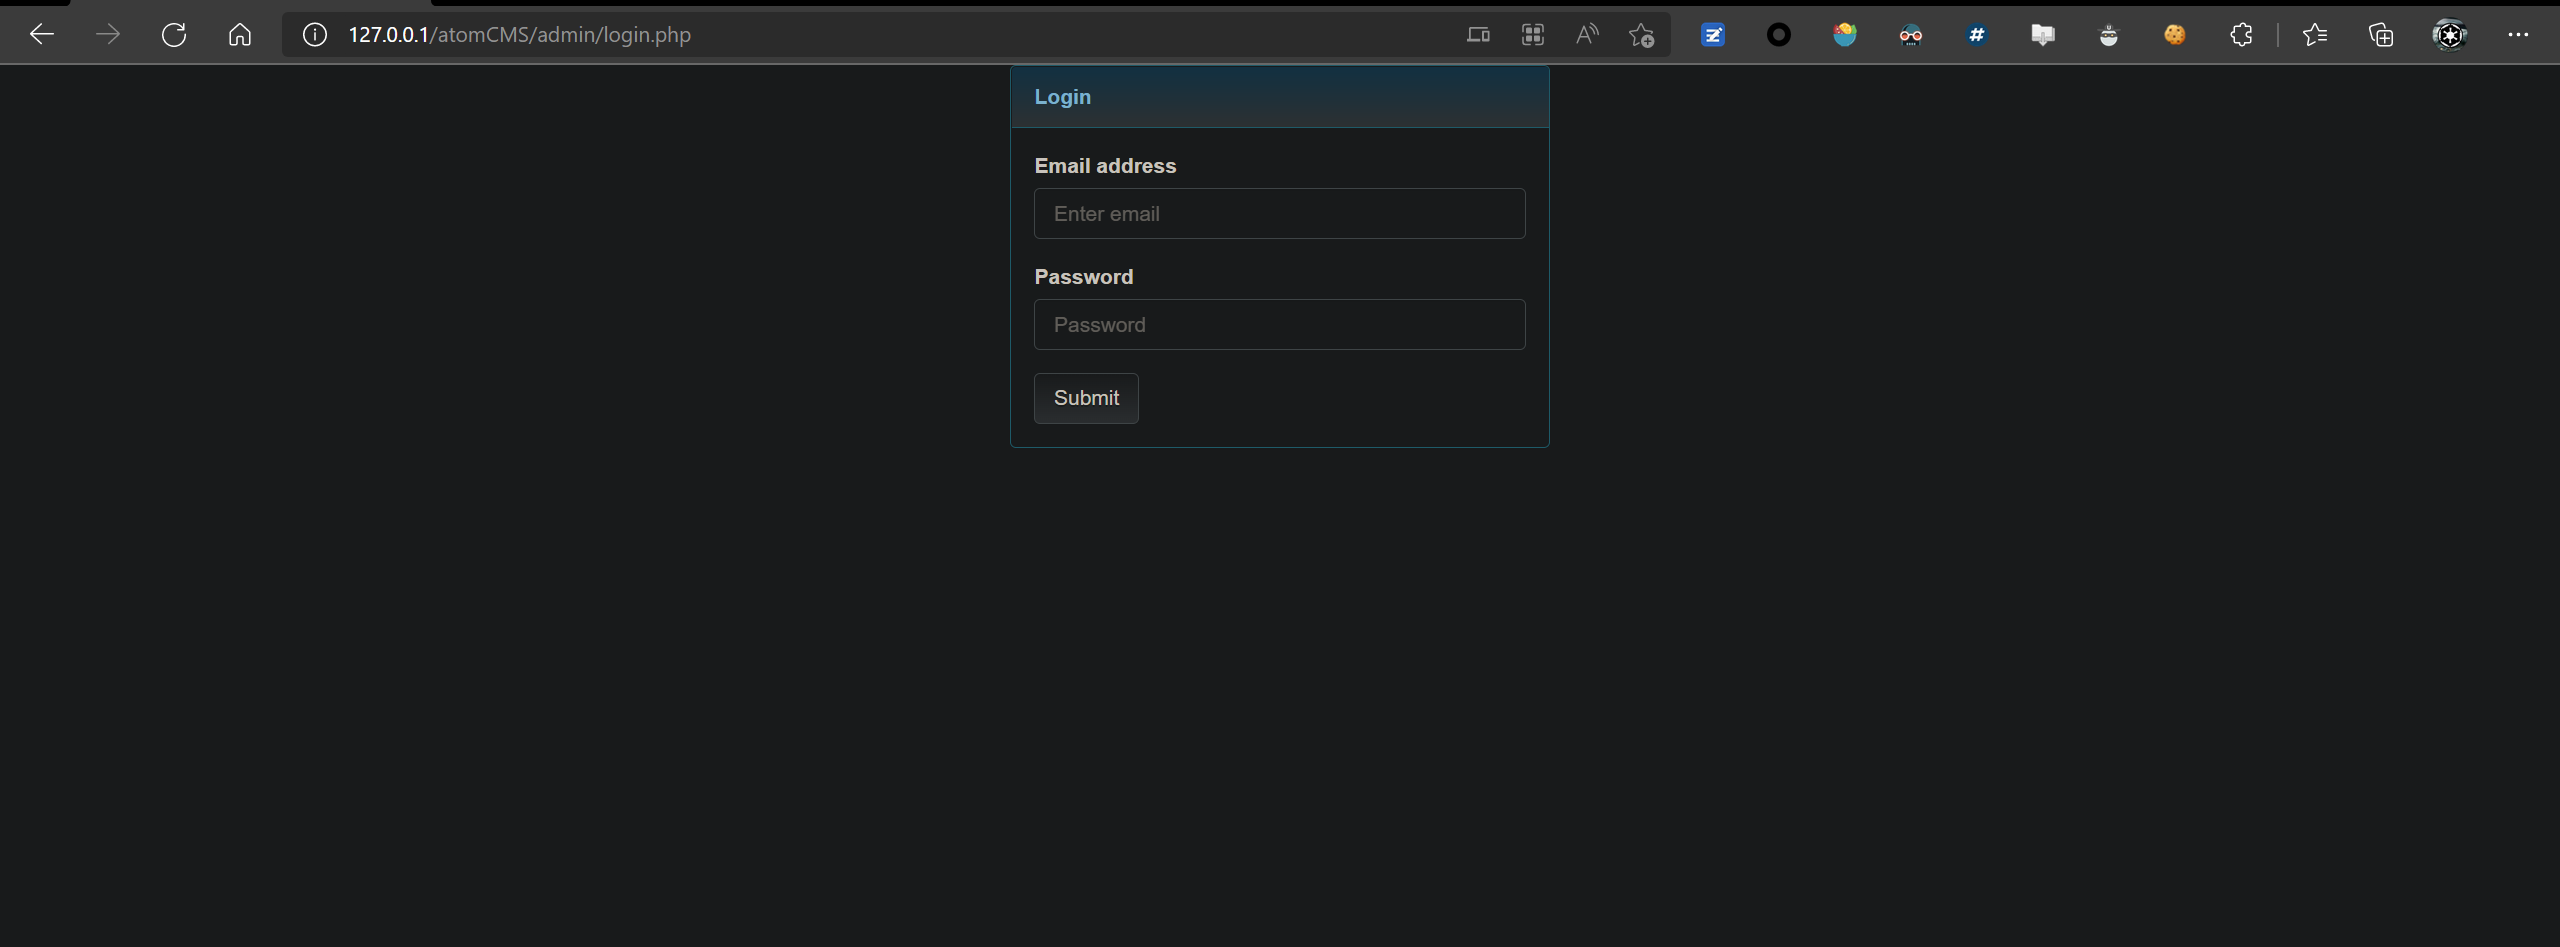Add this page to favorites

1641,35
